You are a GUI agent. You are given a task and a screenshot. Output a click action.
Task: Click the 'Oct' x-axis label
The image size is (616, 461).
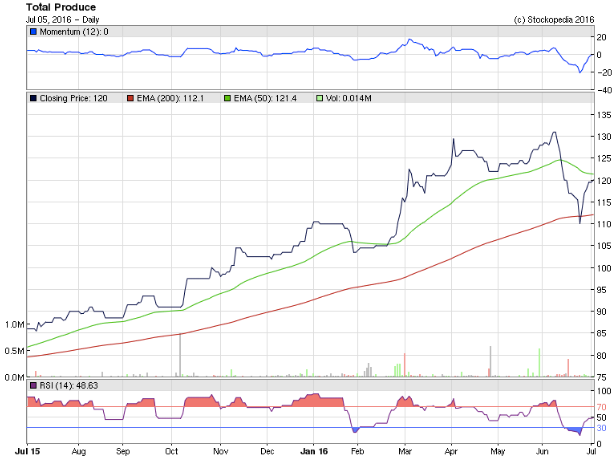point(171,451)
